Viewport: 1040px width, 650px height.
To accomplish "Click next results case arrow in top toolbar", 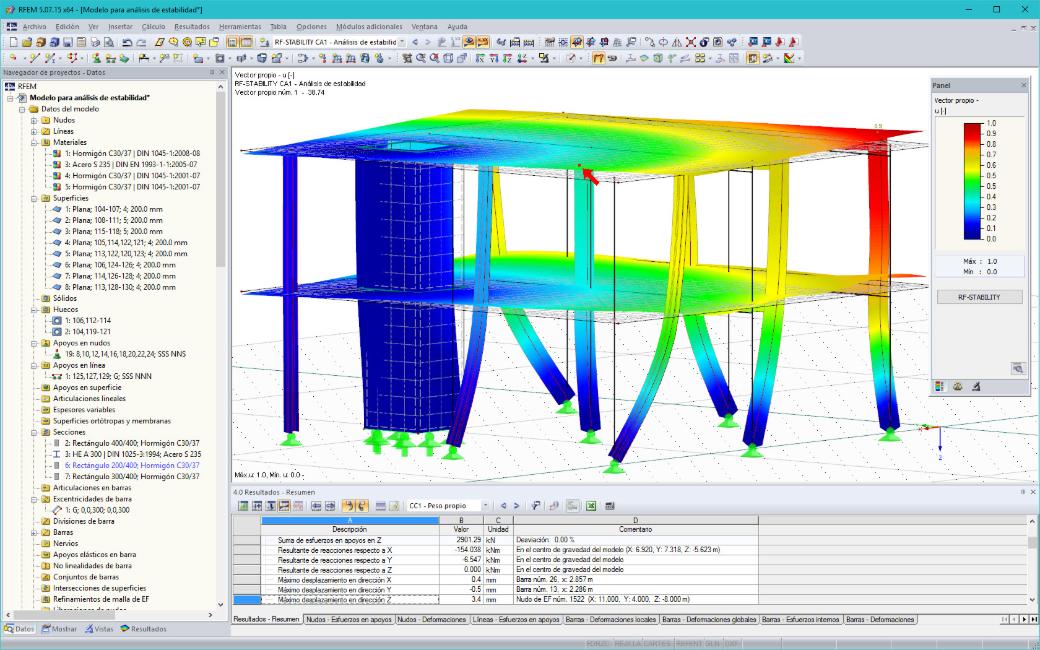I will pos(428,42).
